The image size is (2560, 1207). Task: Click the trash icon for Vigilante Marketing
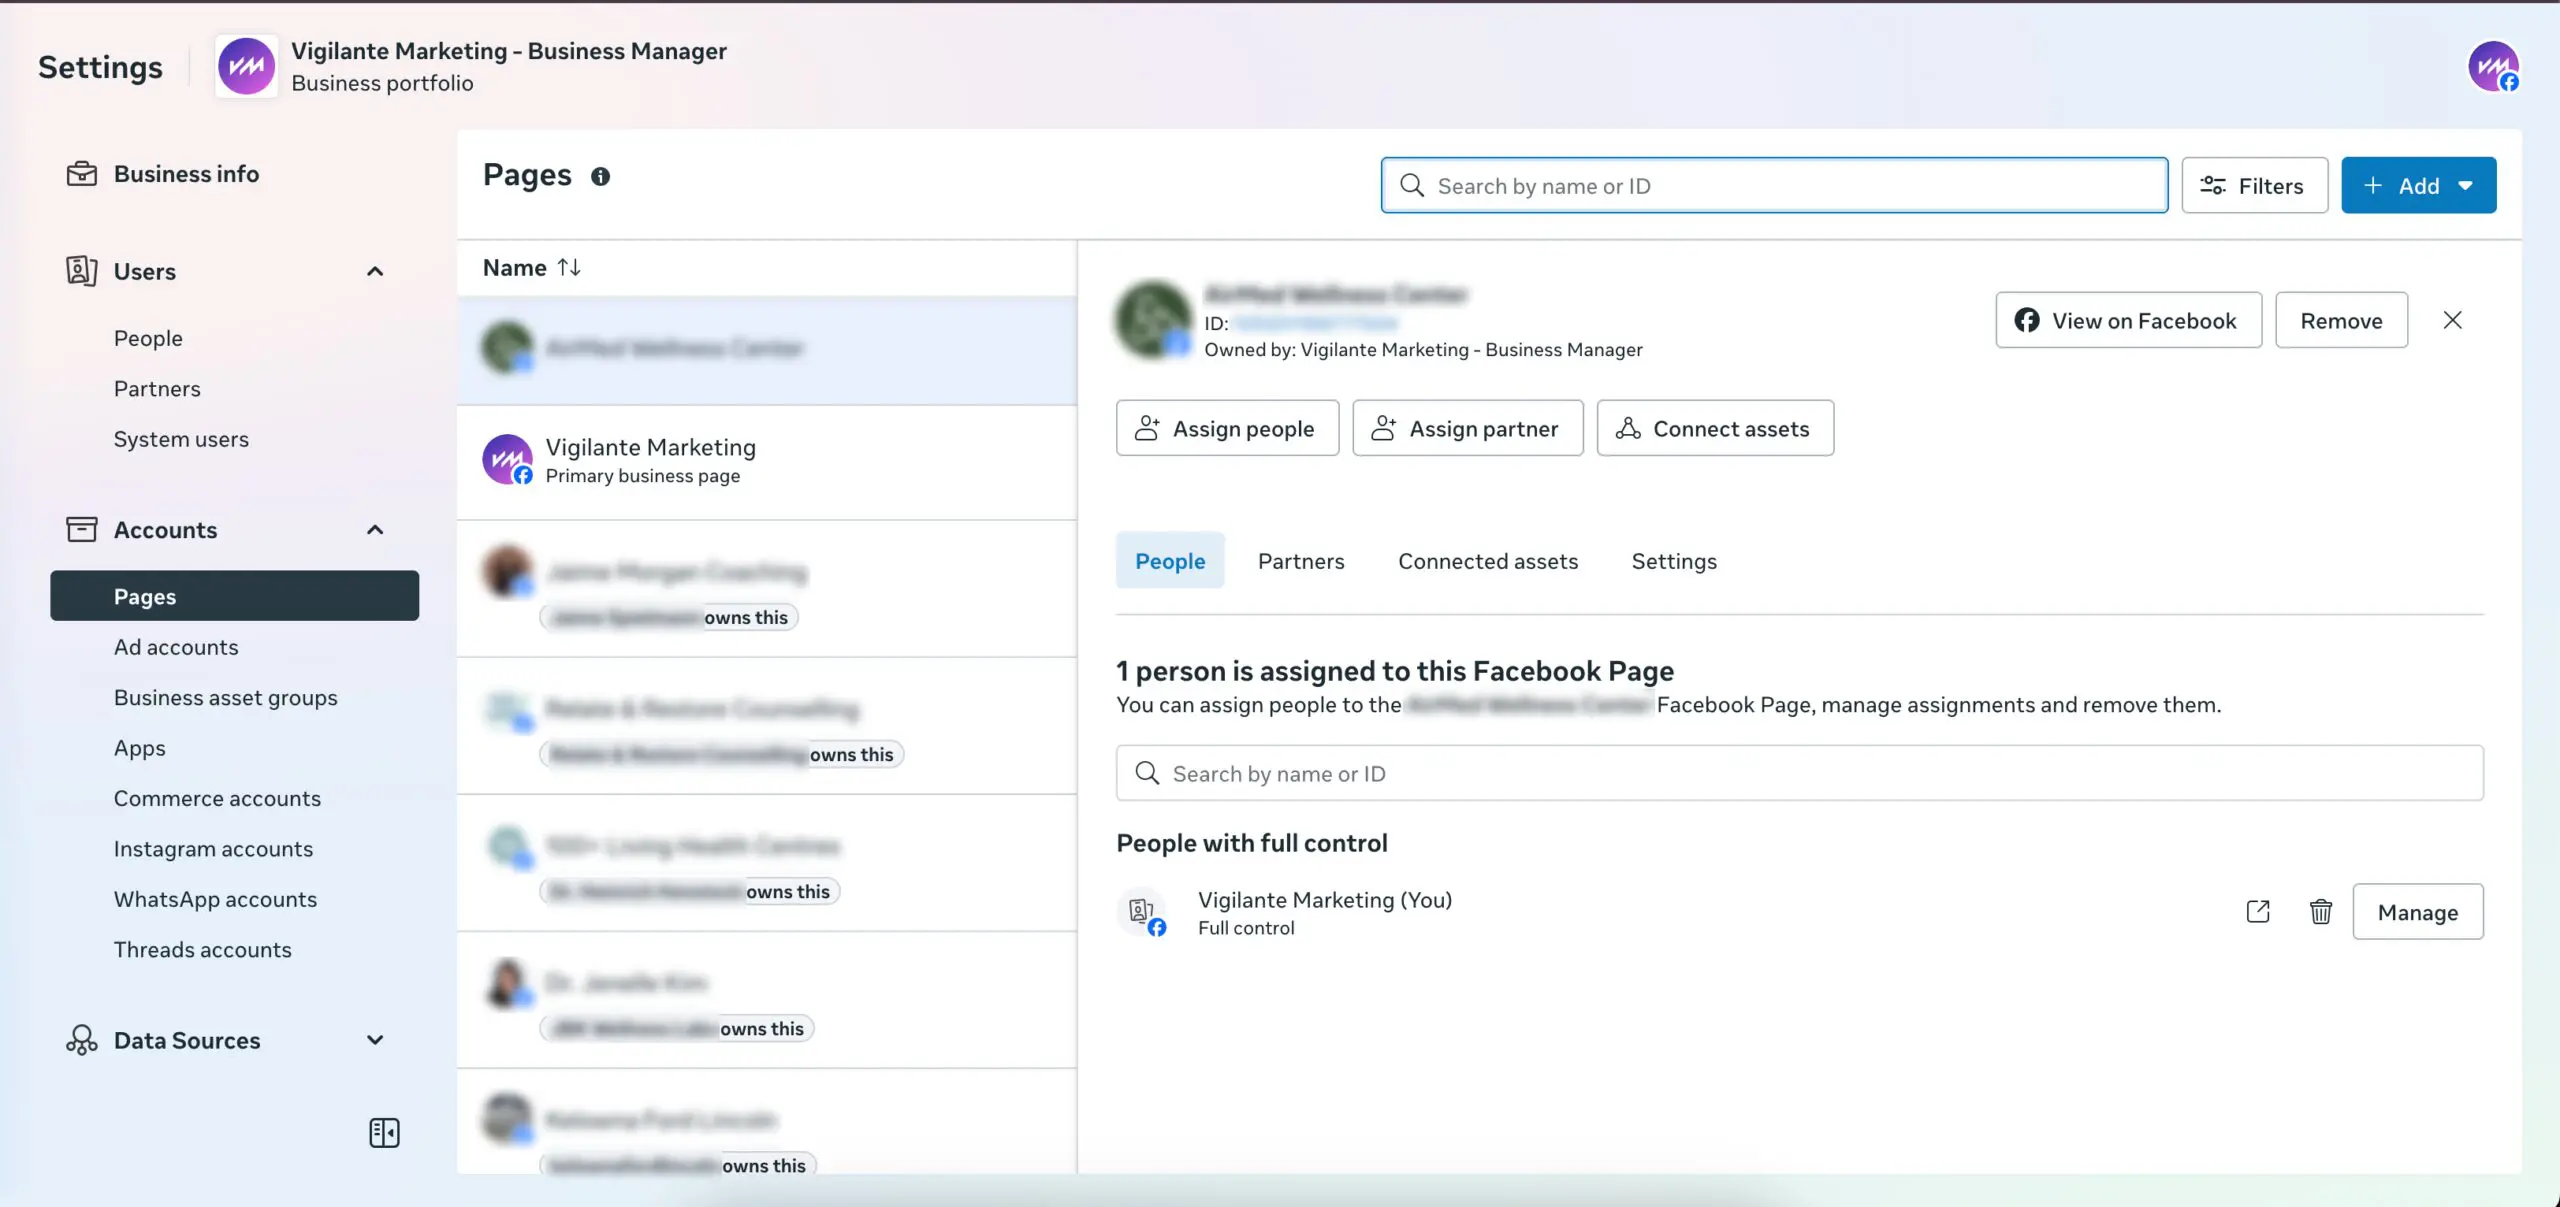tap(2320, 911)
